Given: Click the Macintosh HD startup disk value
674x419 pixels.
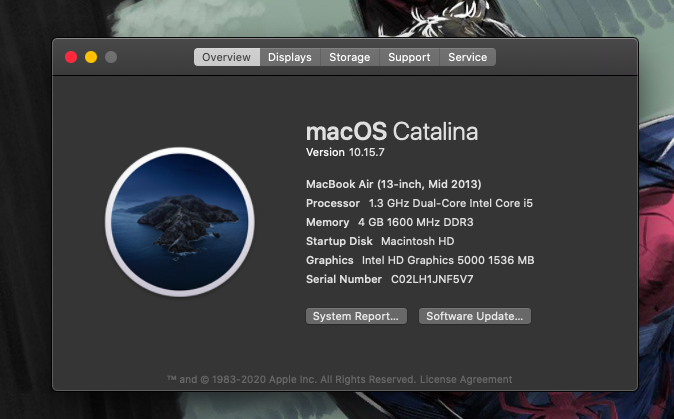Looking at the screenshot, I should 417,241.
